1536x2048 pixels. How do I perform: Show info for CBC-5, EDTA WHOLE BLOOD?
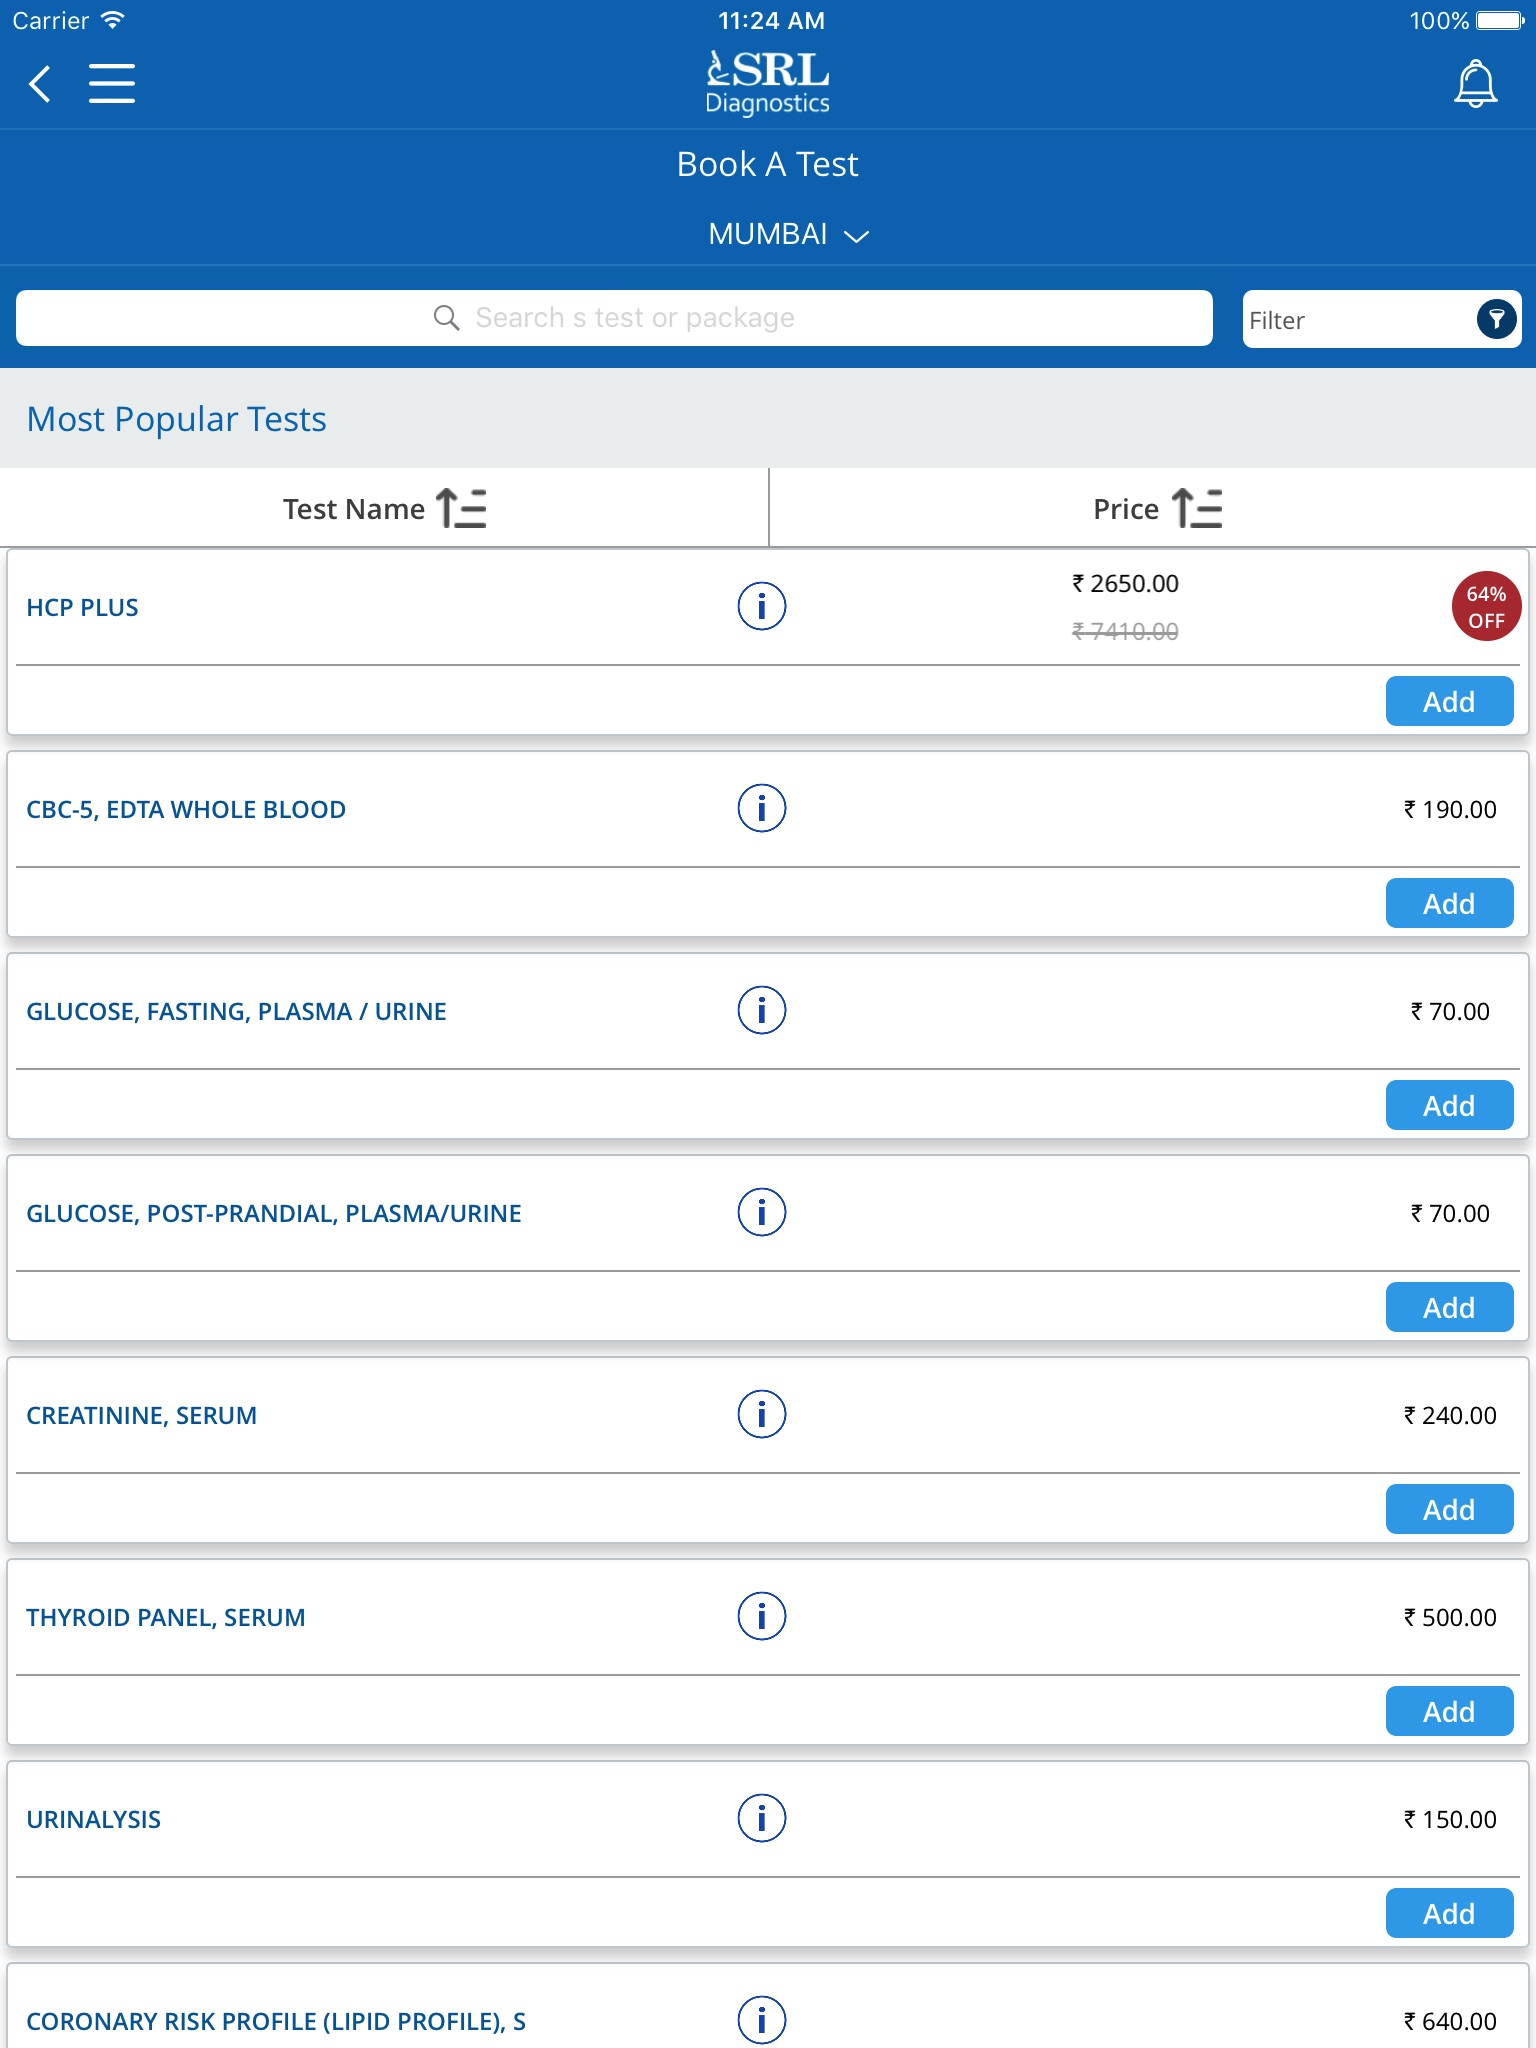(762, 808)
